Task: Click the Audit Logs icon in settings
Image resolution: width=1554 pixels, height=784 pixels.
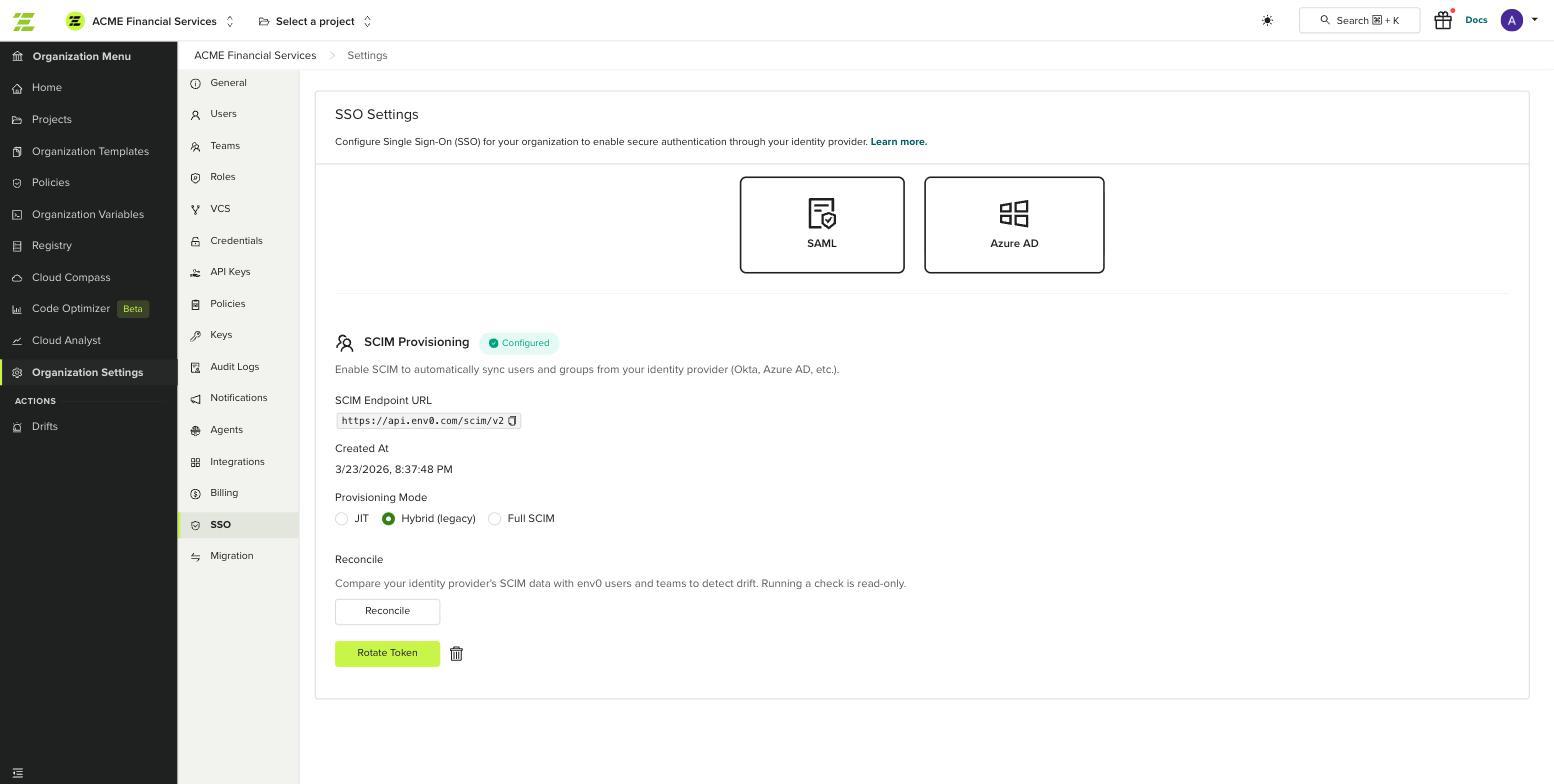Action: (x=196, y=368)
